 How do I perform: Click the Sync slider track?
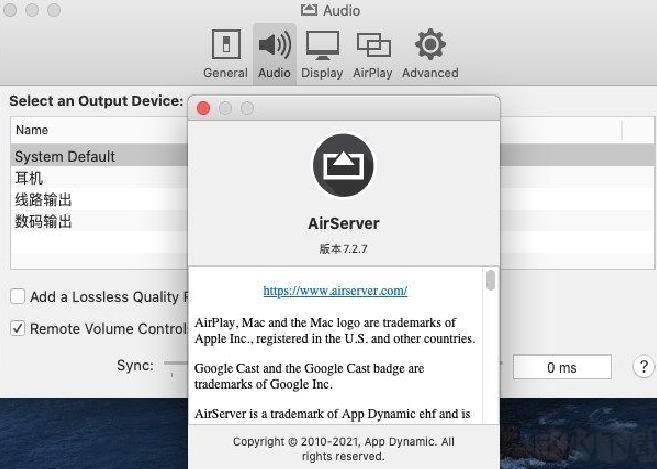175,363
